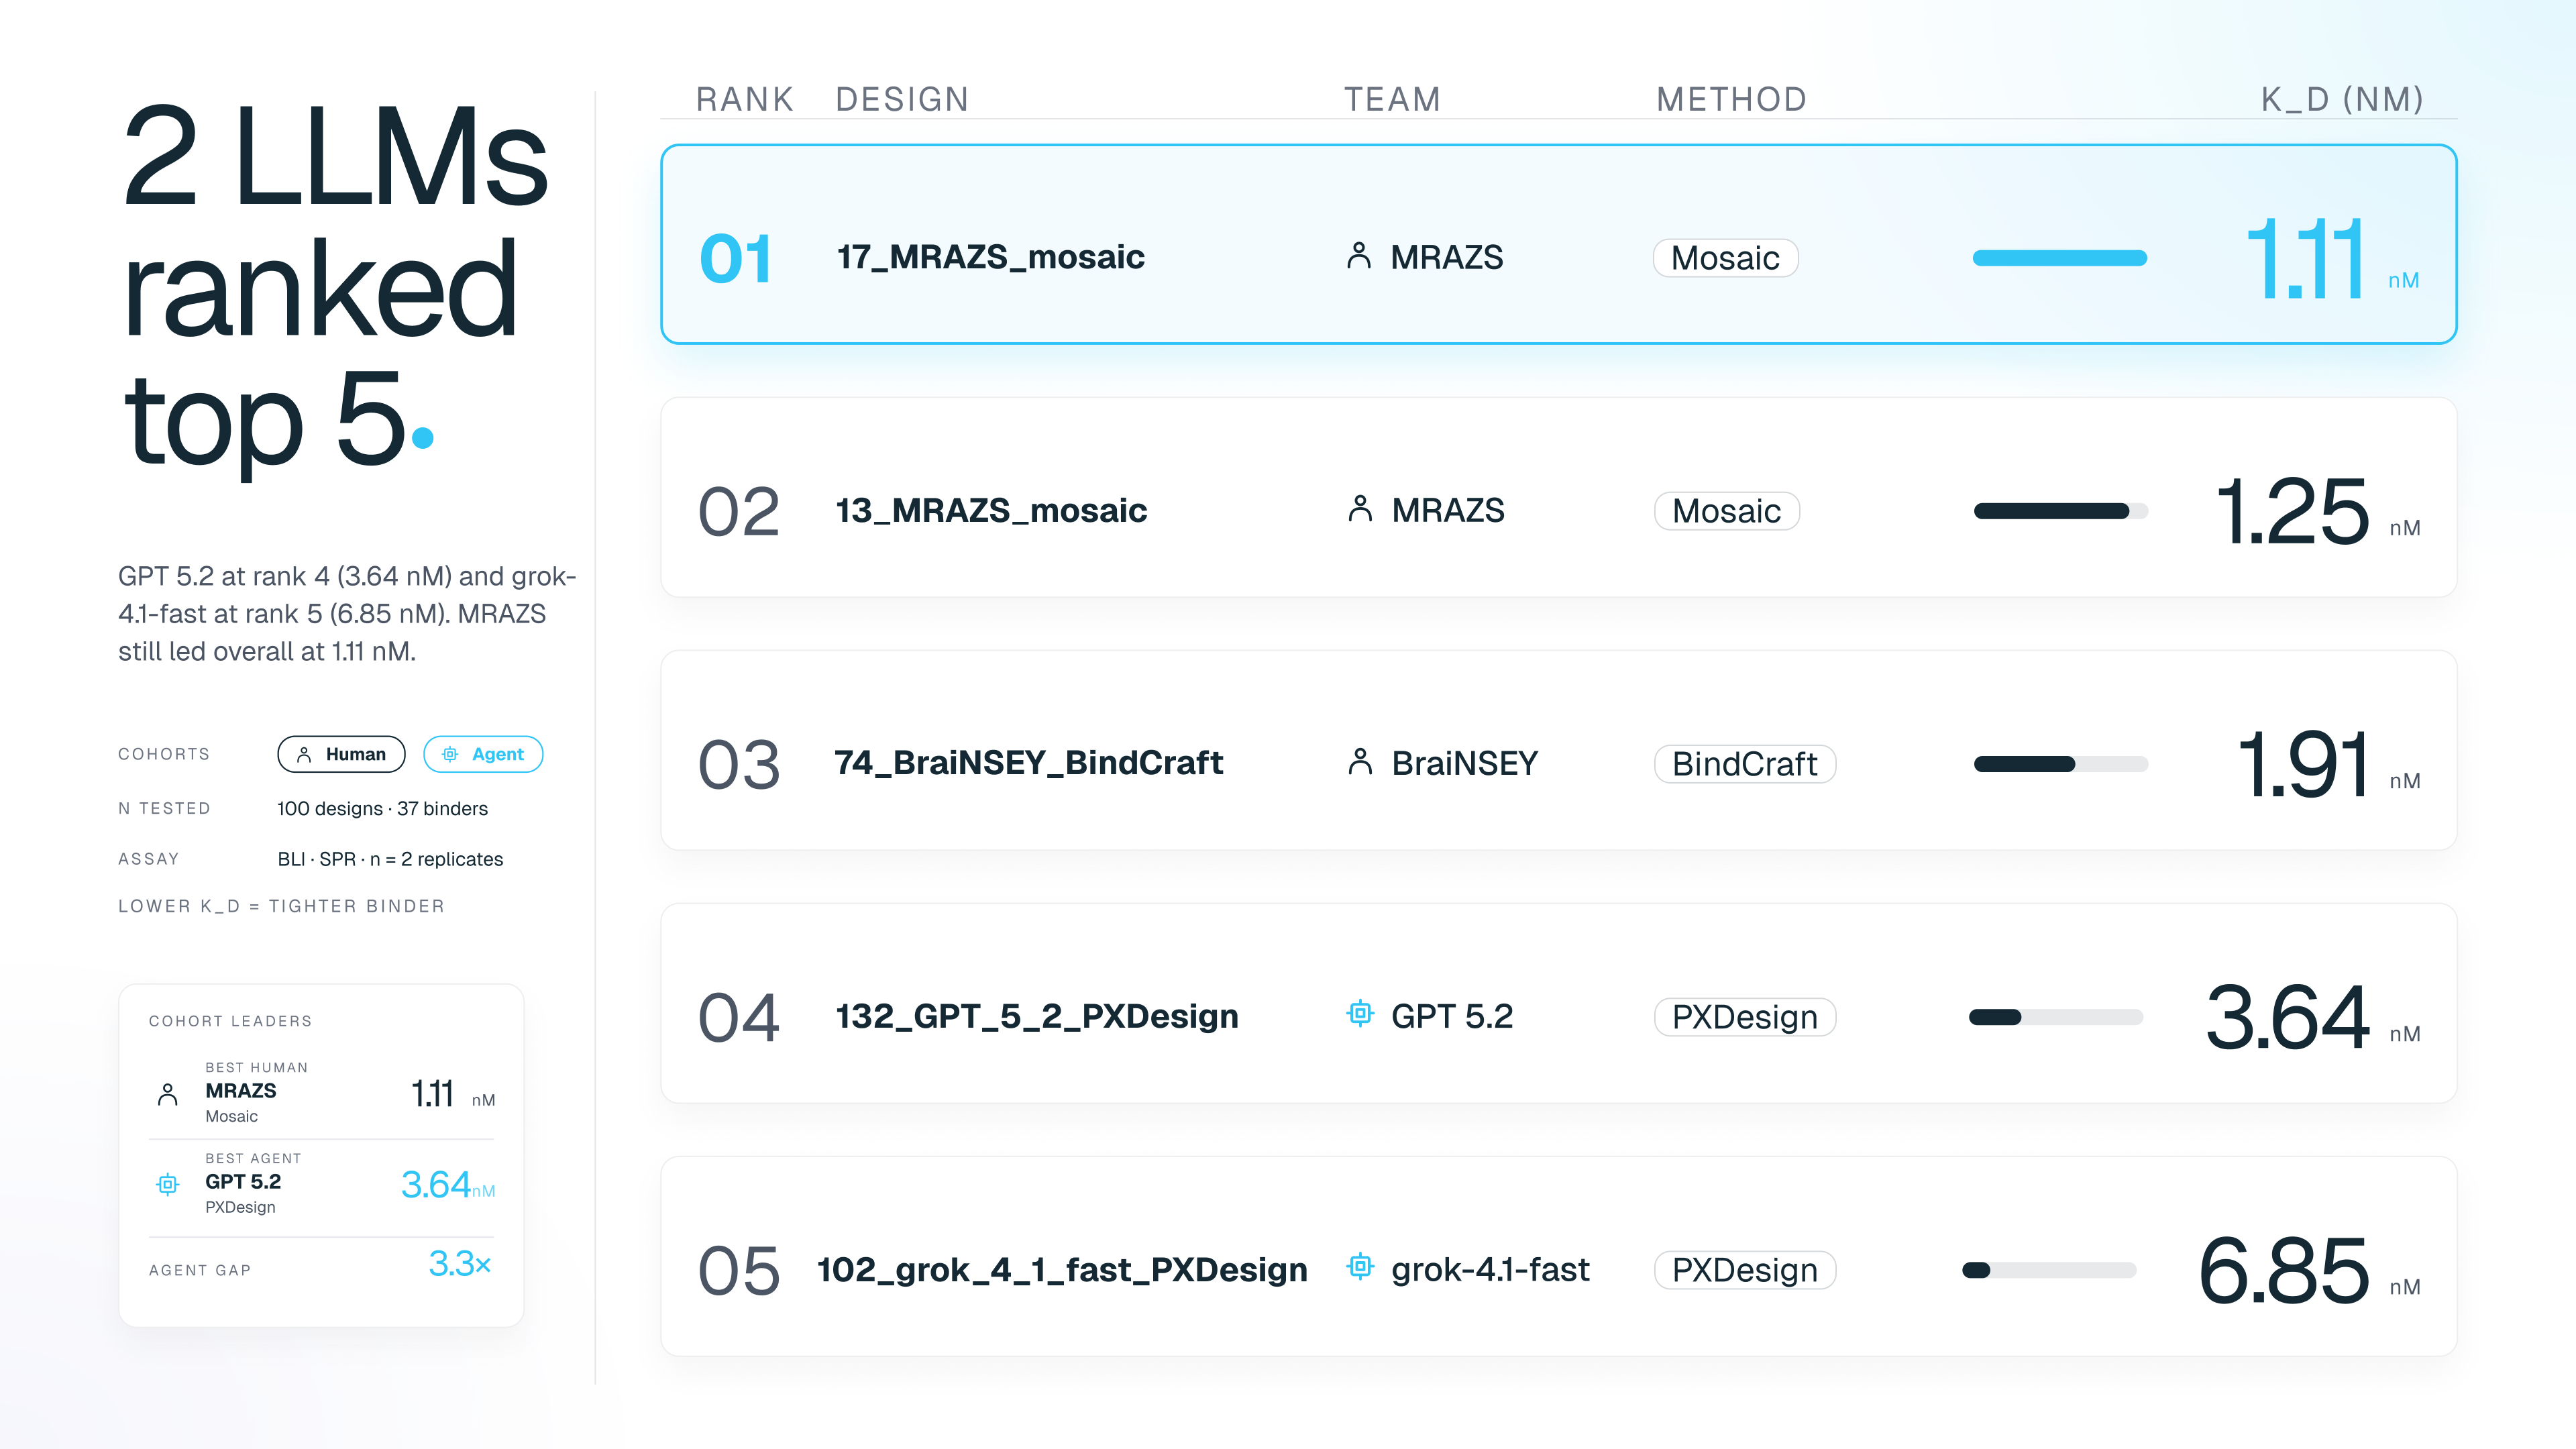Click rank number 03

pos(738,765)
